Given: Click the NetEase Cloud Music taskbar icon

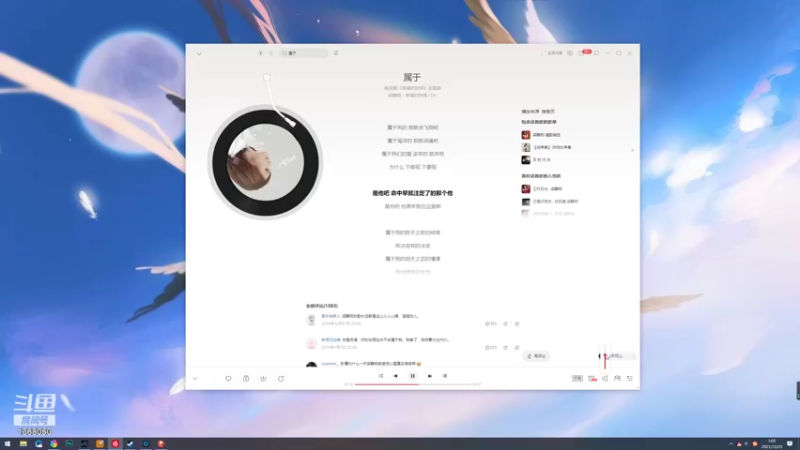Looking at the screenshot, I should (115, 444).
